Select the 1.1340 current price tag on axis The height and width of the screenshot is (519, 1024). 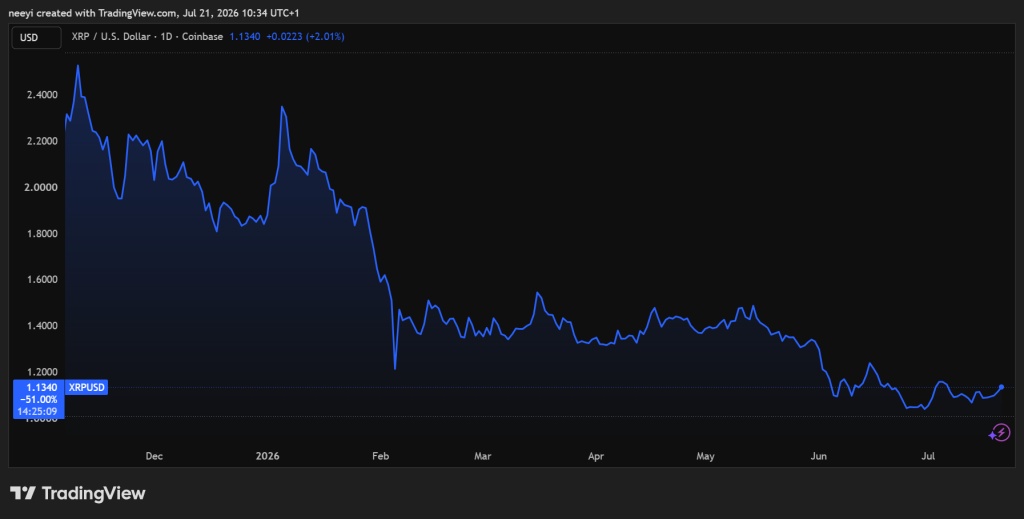click(x=42, y=387)
